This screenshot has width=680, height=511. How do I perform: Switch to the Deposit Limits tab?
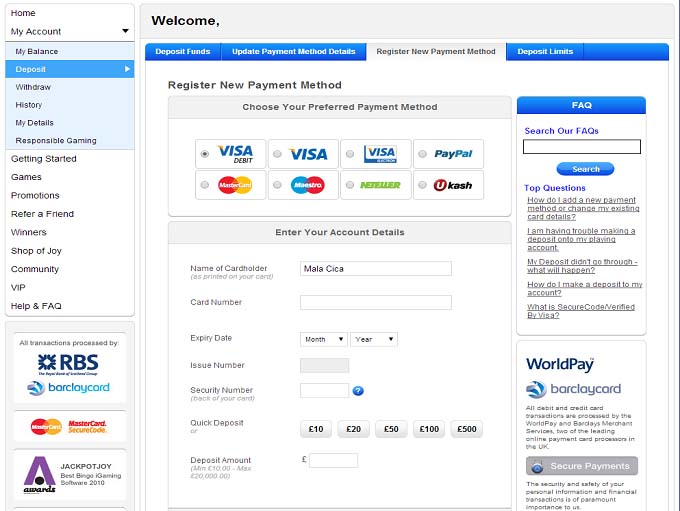545,52
